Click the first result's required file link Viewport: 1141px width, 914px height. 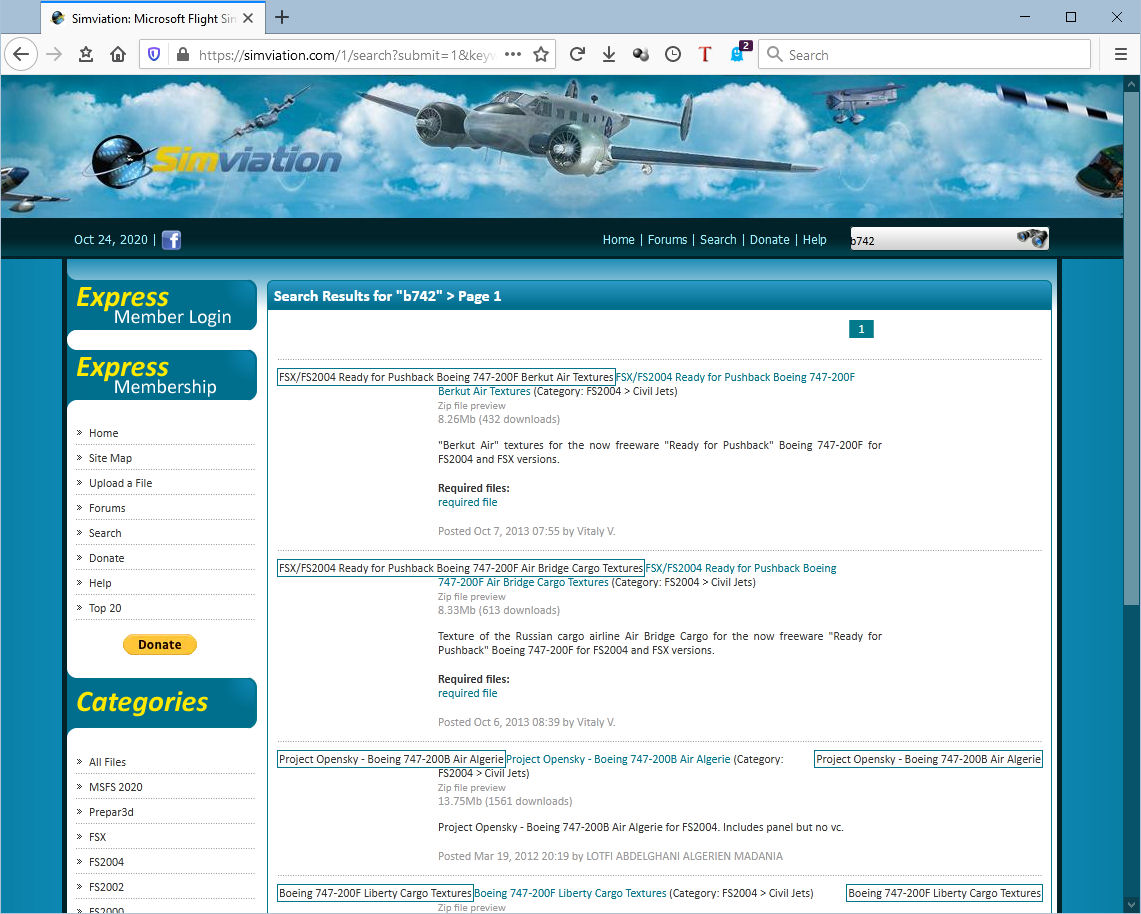(x=467, y=503)
